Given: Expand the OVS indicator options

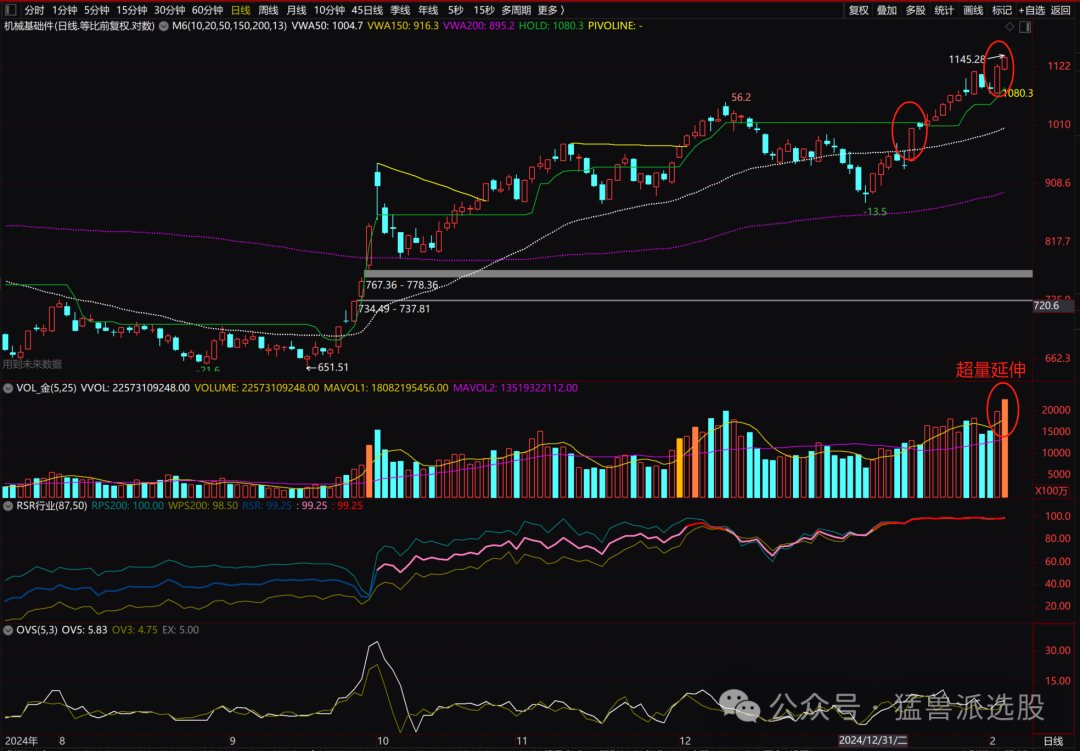Looking at the screenshot, I should 8,630.
